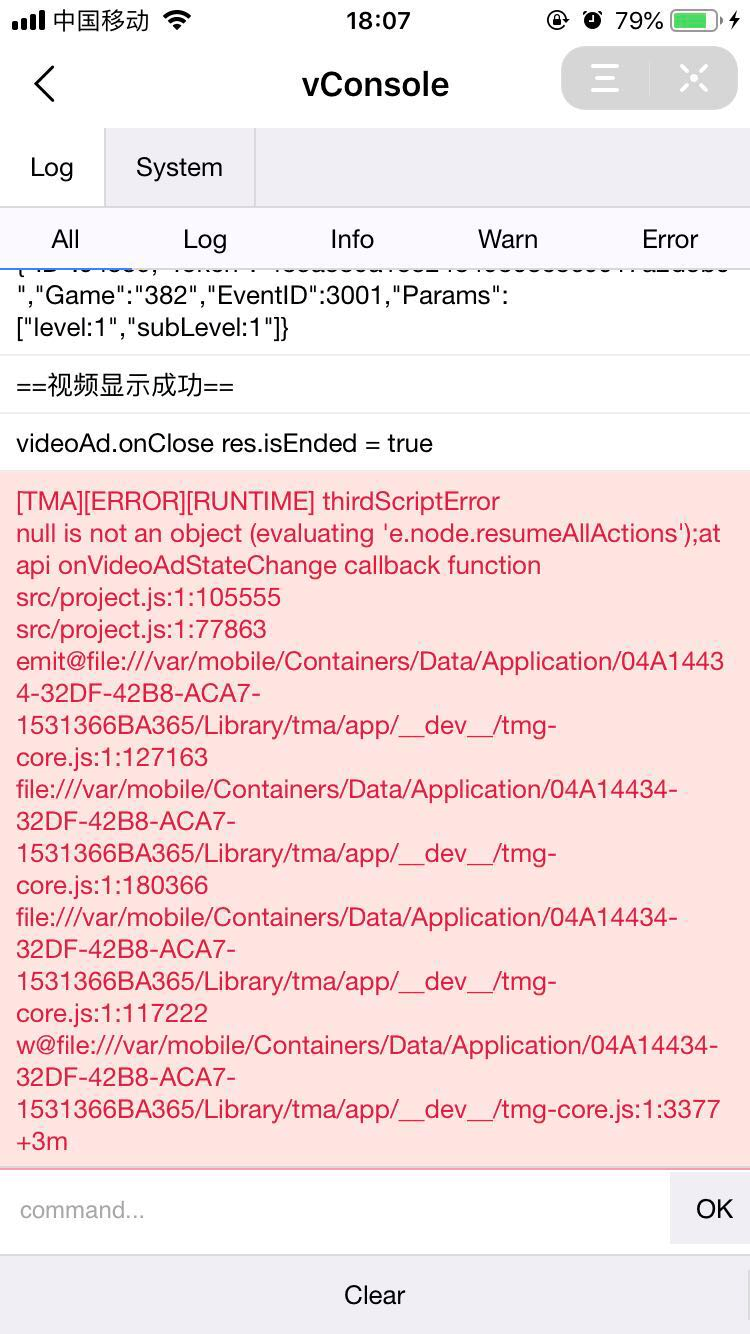Tap the videoAd.onClose log line

coord(224,443)
